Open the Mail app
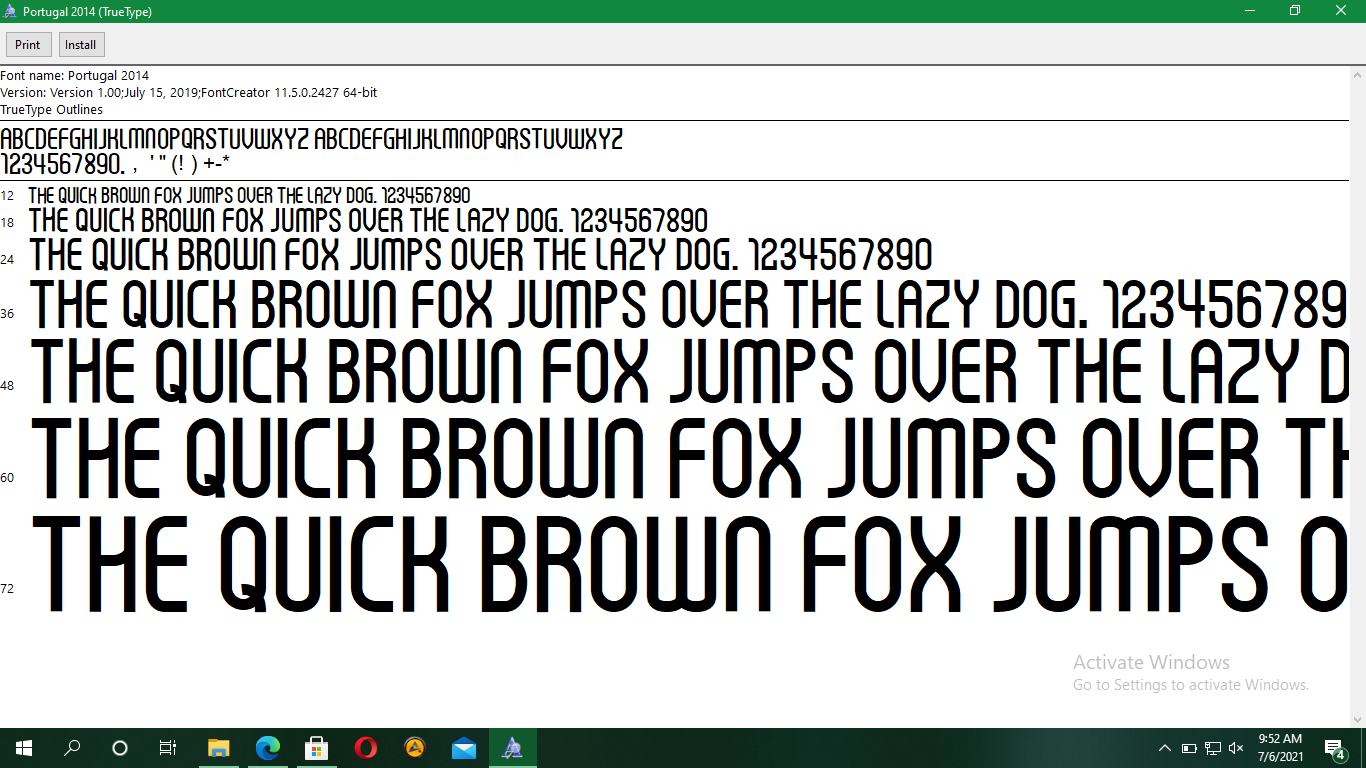This screenshot has width=1366, height=768. (463, 747)
